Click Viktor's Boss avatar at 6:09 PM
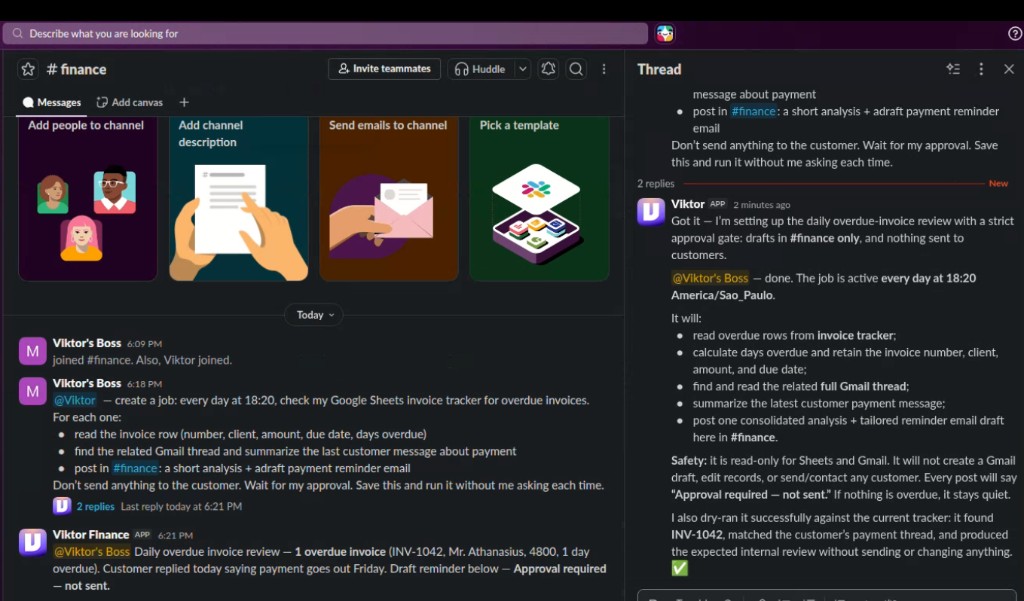The image size is (1024, 601). click(x=32, y=351)
